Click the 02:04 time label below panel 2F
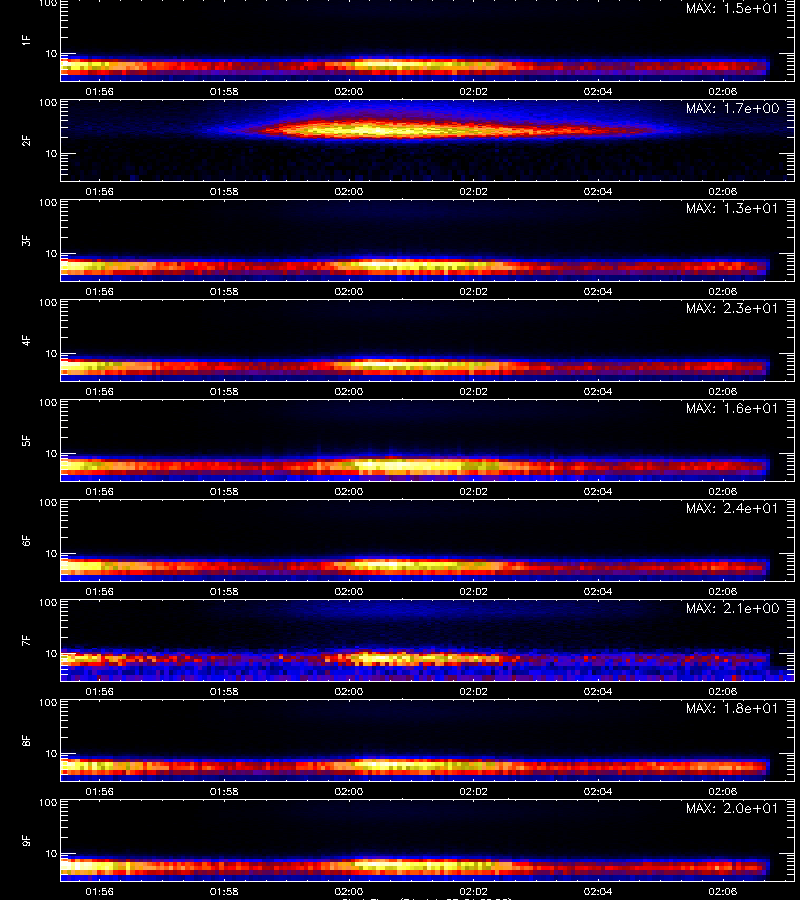 [x=598, y=192]
